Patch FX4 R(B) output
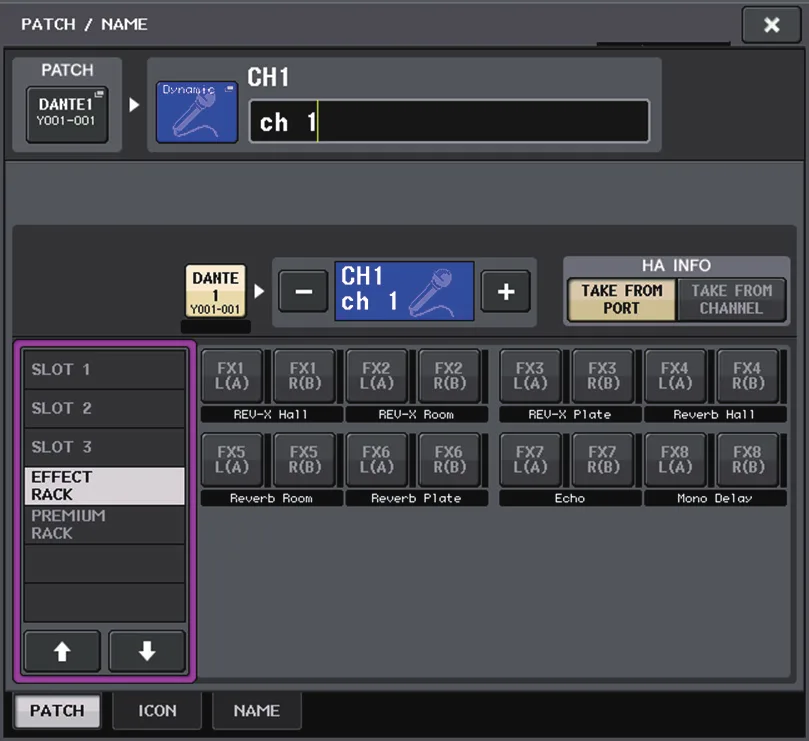 pyautogui.click(x=748, y=376)
